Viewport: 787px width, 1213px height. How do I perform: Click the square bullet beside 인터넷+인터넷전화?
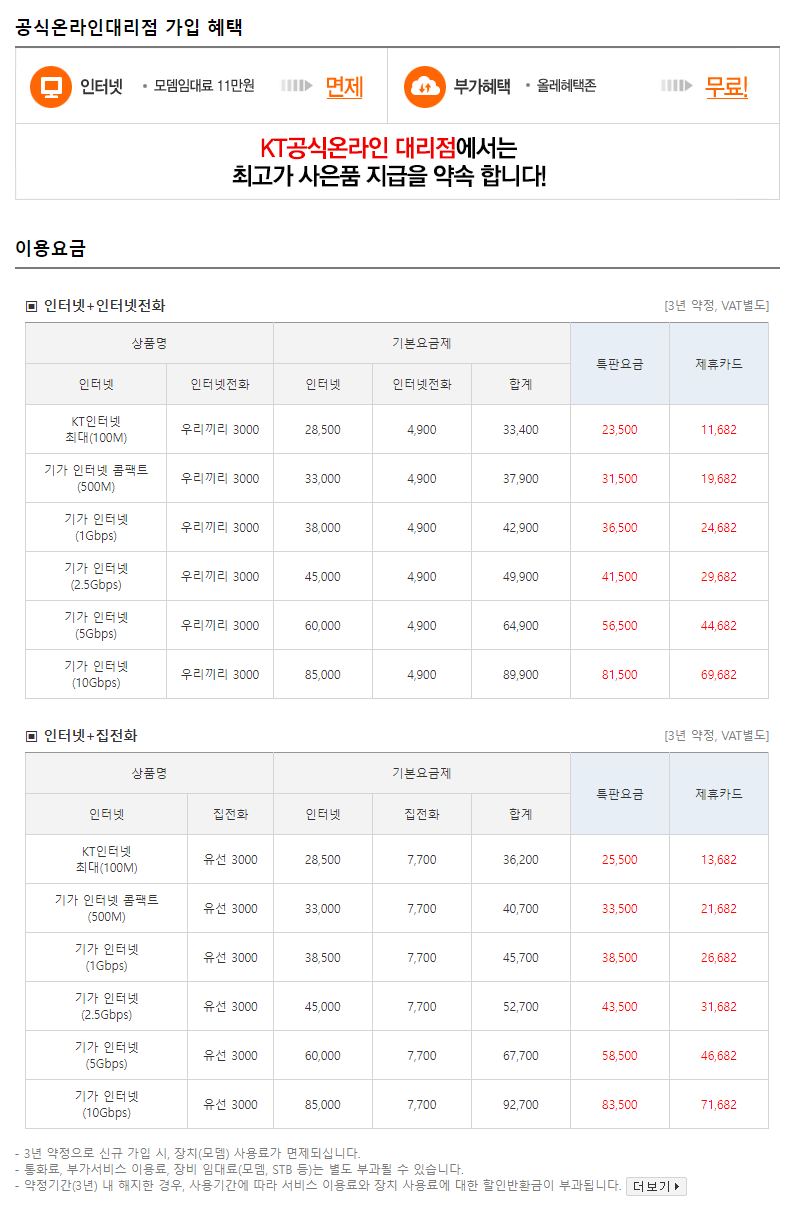(x=31, y=306)
